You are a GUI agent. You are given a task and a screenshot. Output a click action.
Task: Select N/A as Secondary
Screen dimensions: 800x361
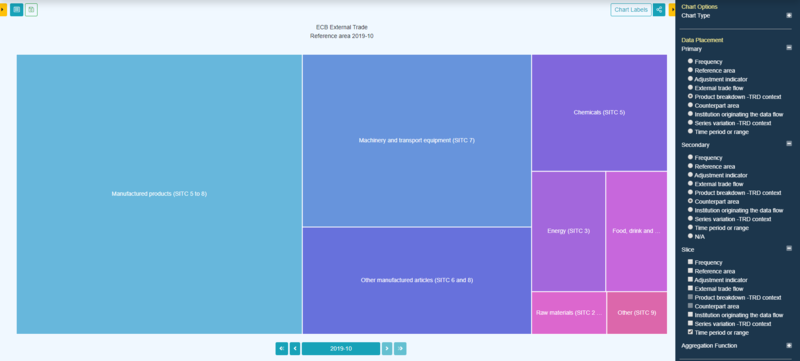coord(690,236)
